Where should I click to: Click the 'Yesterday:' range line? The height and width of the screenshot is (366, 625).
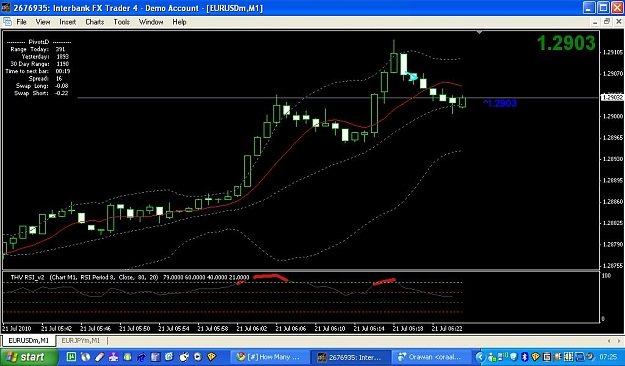(45, 57)
